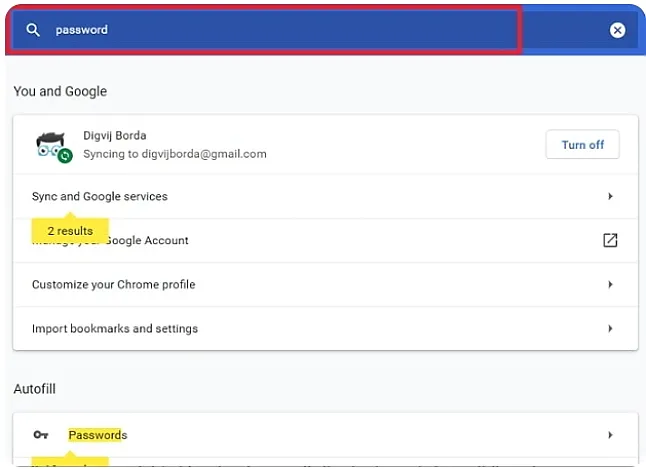Viewport: 646px width, 469px height.
Task: Open Import bookmarks and settings
Action: pyautogui.click(x=325, y=328)
